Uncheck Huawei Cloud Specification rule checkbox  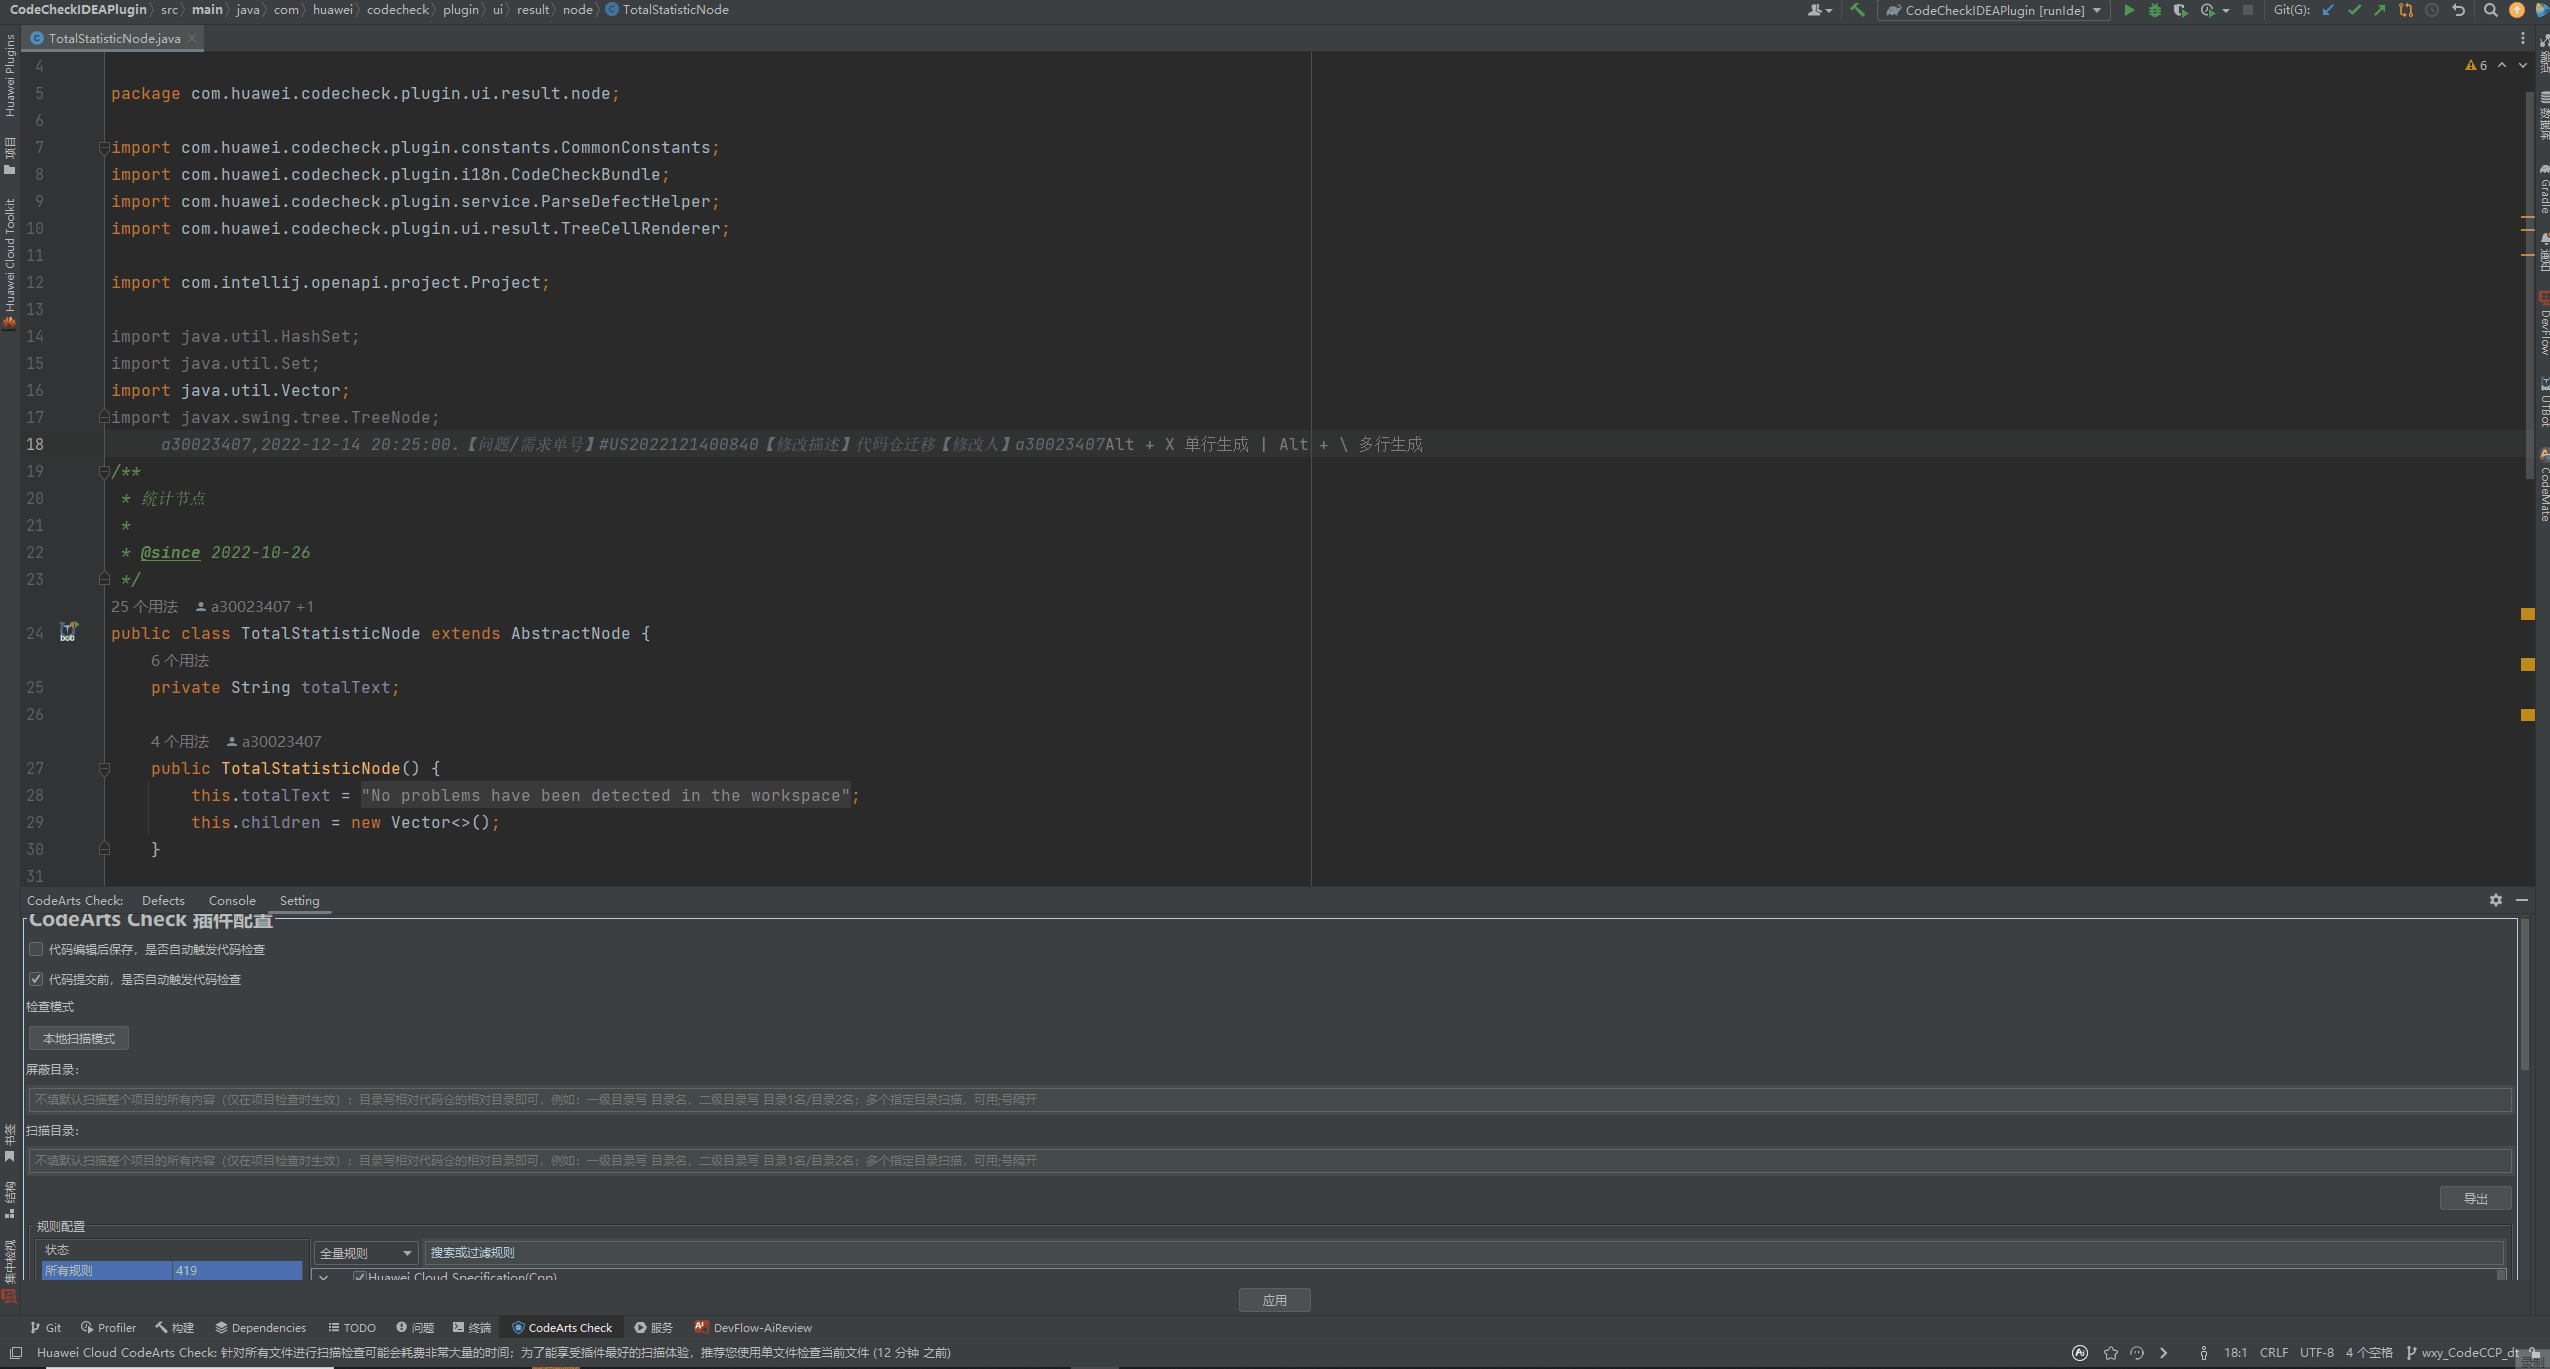359,1277
